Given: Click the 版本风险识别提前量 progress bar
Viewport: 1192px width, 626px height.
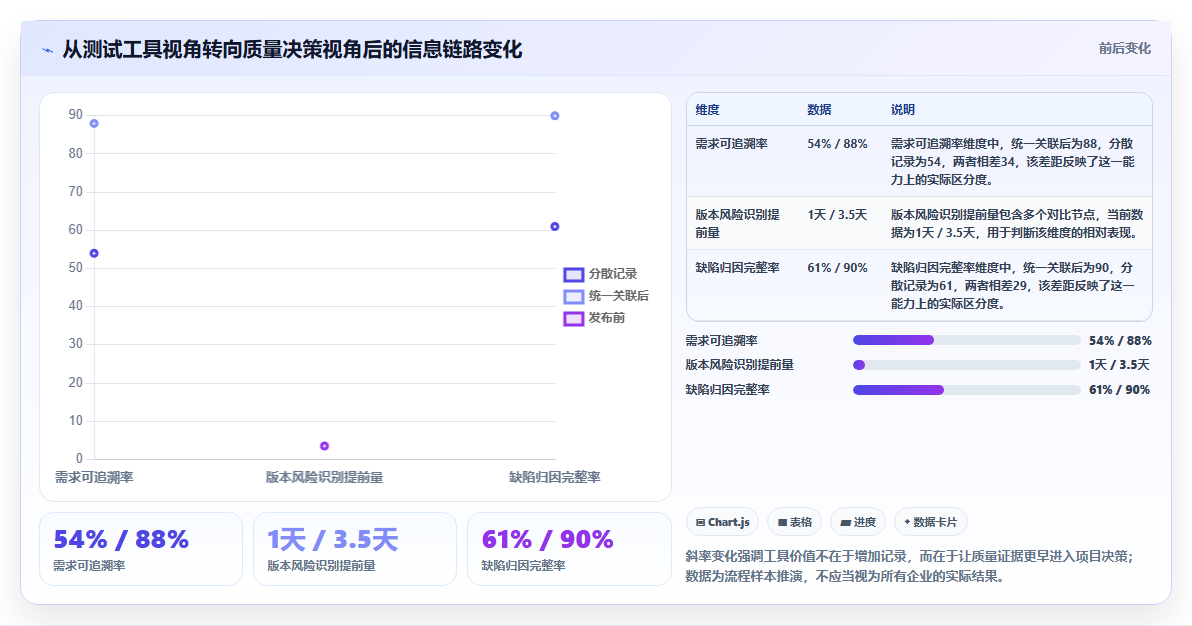Looking at the screenshot, I should (966, 365).
